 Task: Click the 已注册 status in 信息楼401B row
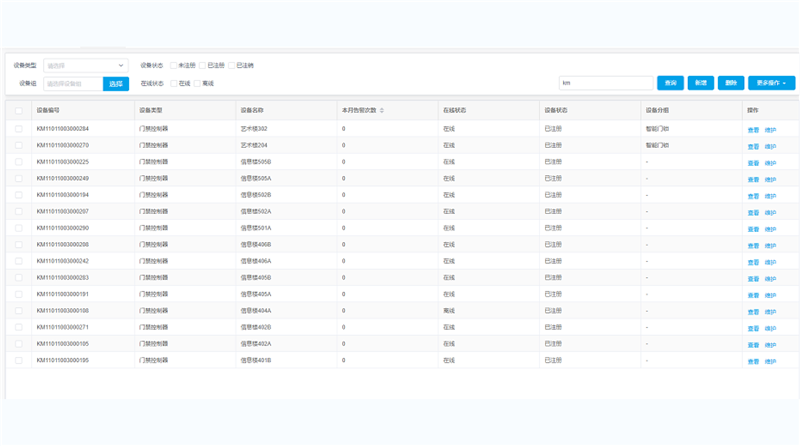coord(553,360)
